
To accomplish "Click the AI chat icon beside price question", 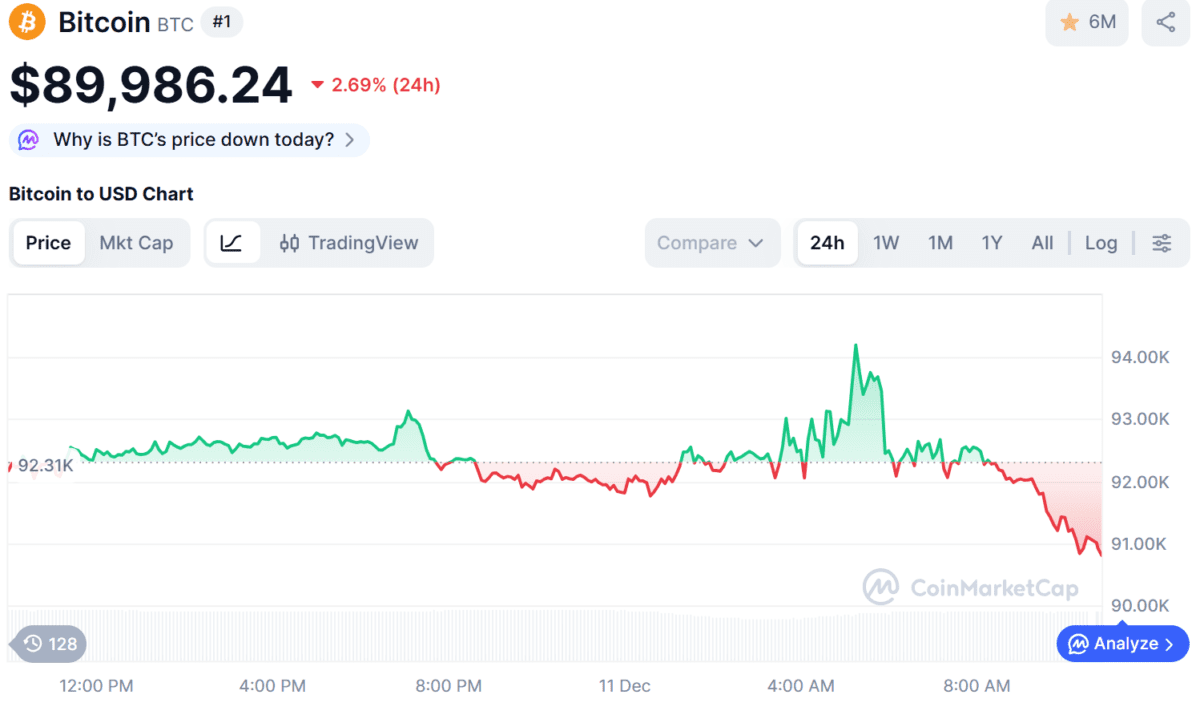I will click(29, 140).
